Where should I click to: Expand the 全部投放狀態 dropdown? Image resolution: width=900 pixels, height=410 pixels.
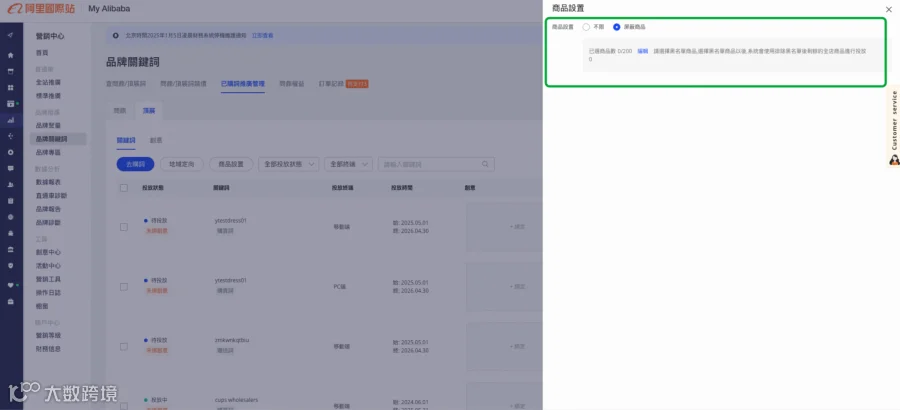click(289, 164)
